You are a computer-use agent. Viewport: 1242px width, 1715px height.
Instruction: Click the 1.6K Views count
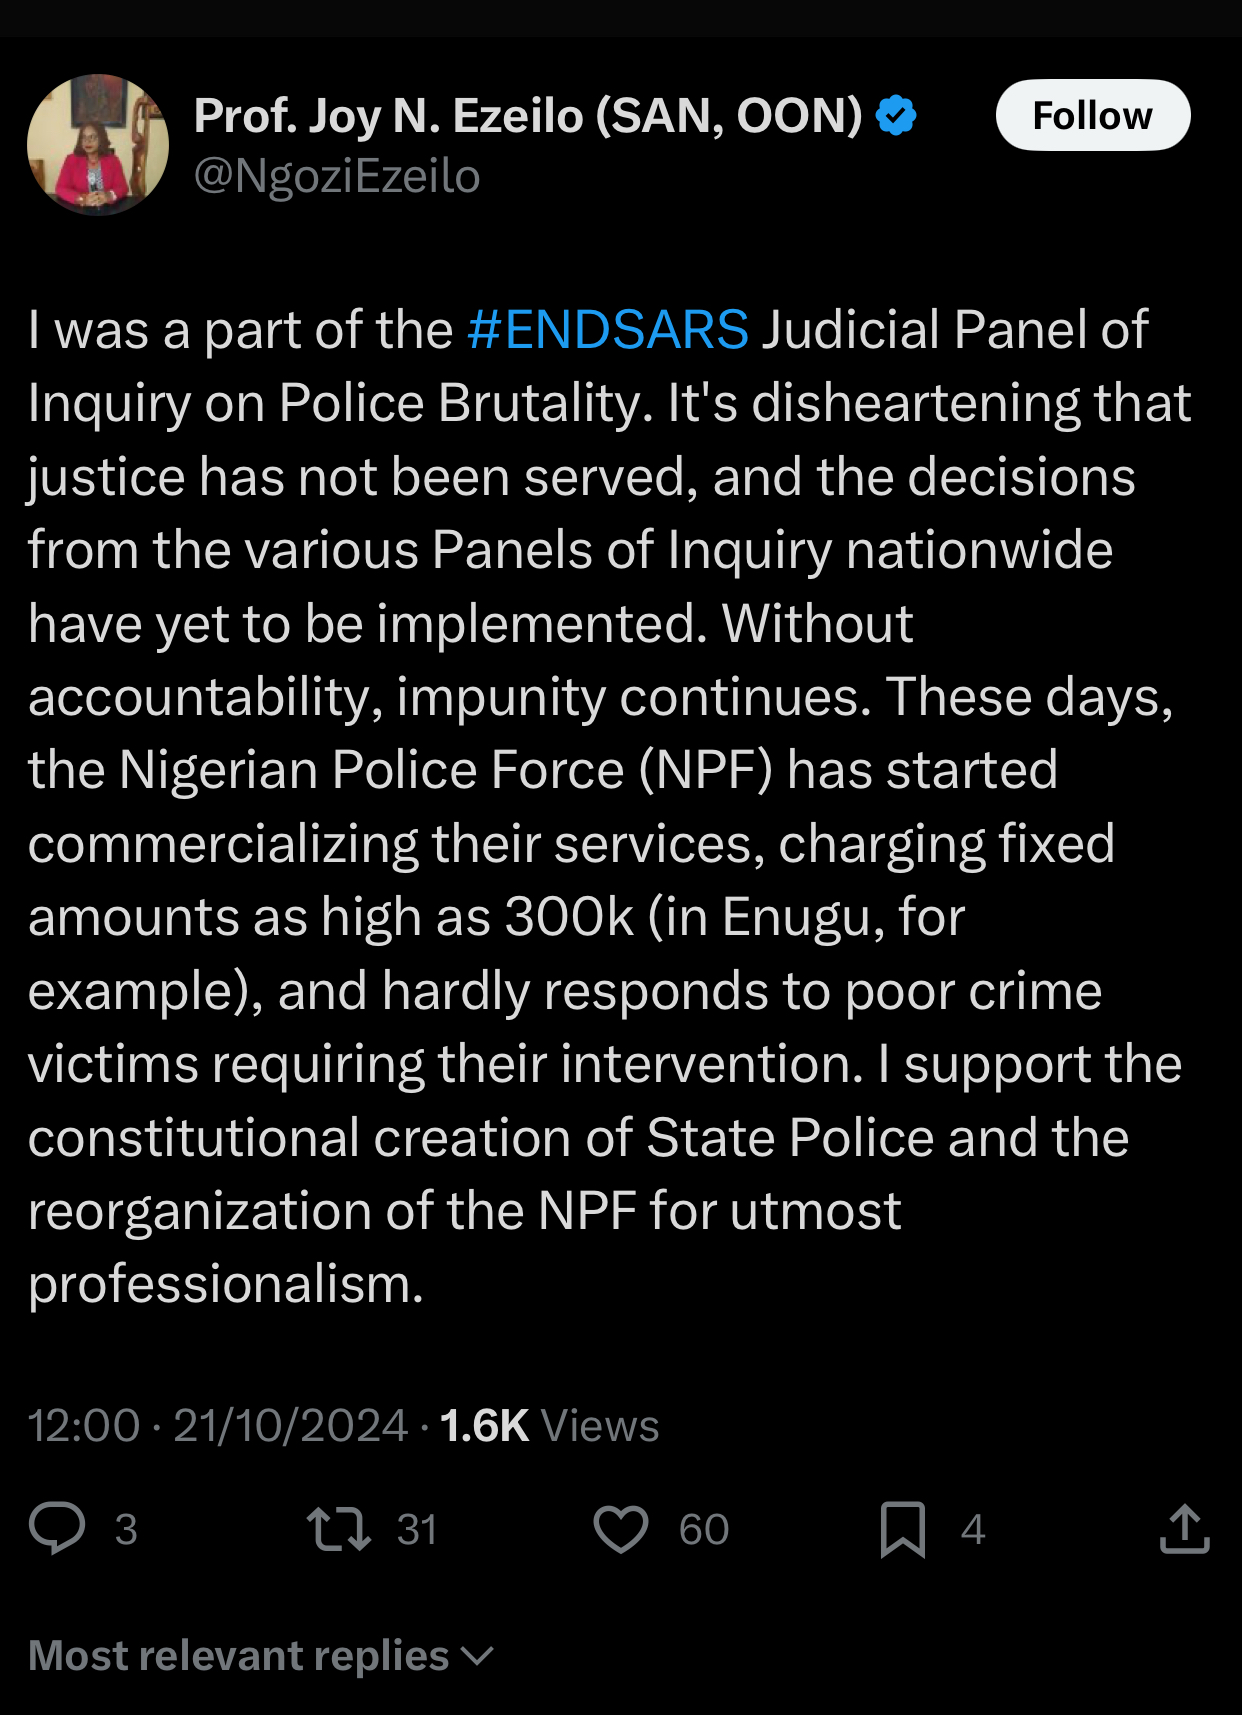tap(549, 1425)
